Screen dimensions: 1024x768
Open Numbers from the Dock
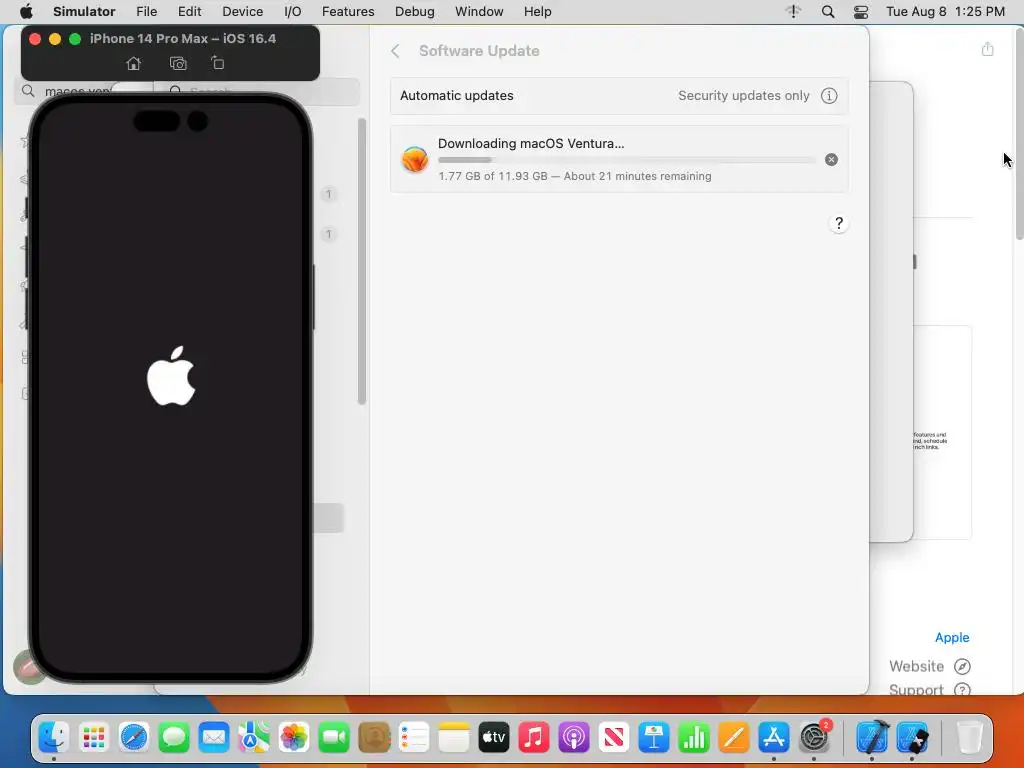click(x=694, y=738)
